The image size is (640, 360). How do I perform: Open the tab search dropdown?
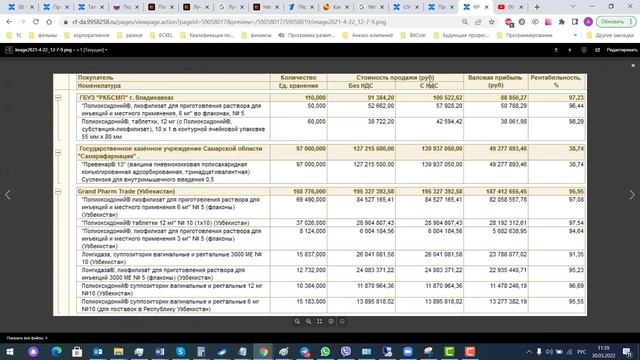pos(573,7)
